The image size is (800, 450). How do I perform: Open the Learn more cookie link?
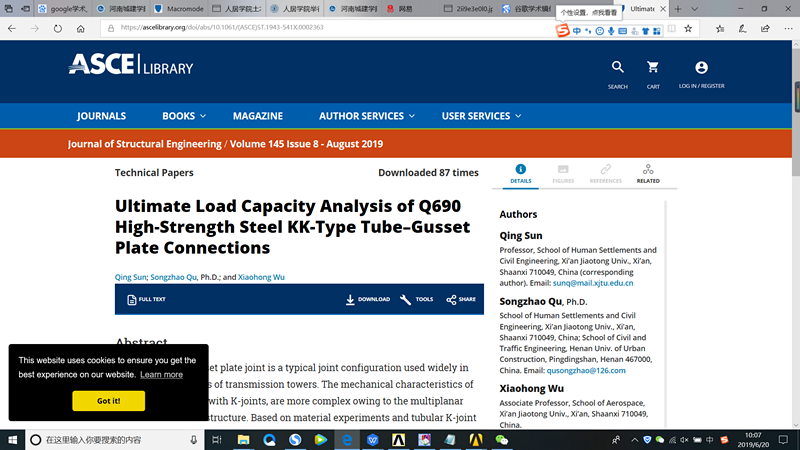pos(161,374)
